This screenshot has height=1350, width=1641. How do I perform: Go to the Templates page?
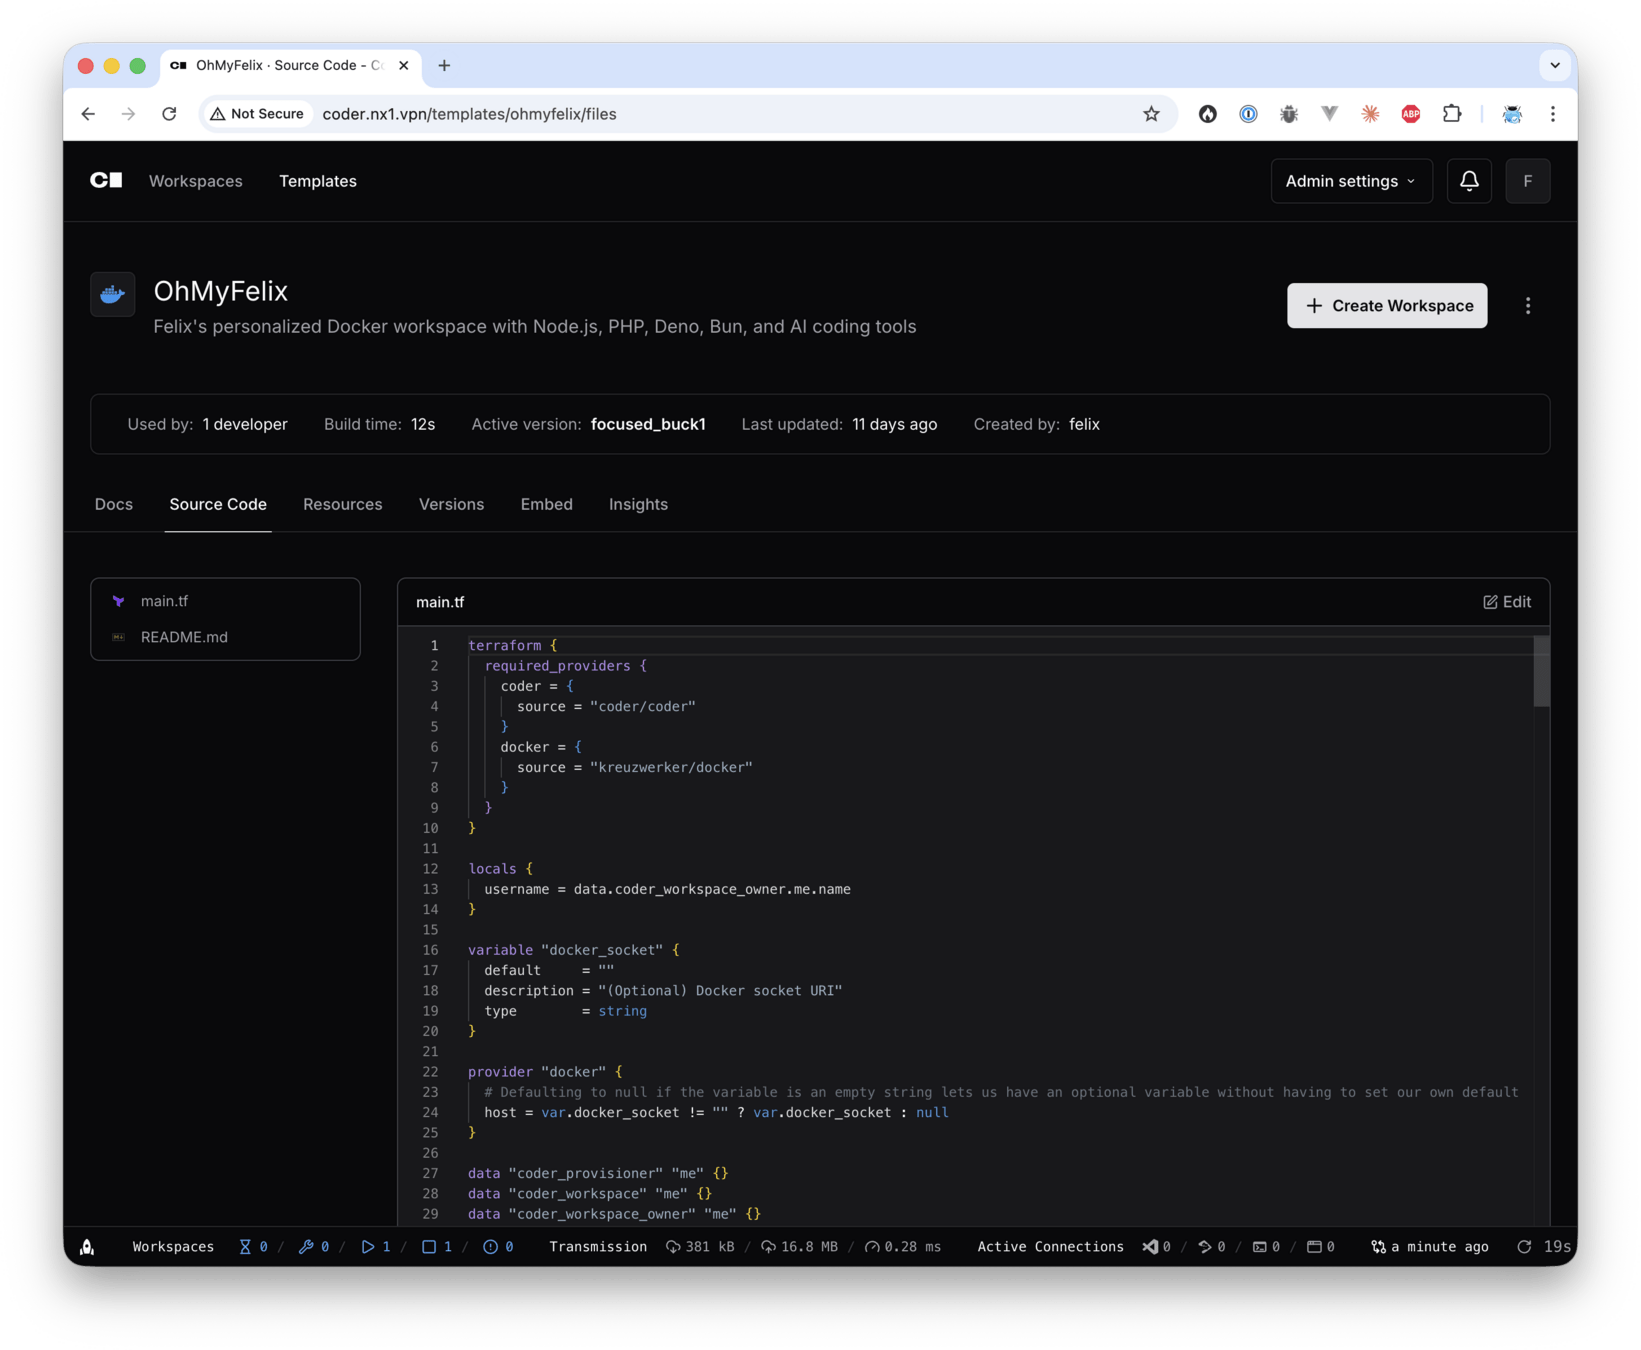(x=318, y=181)
